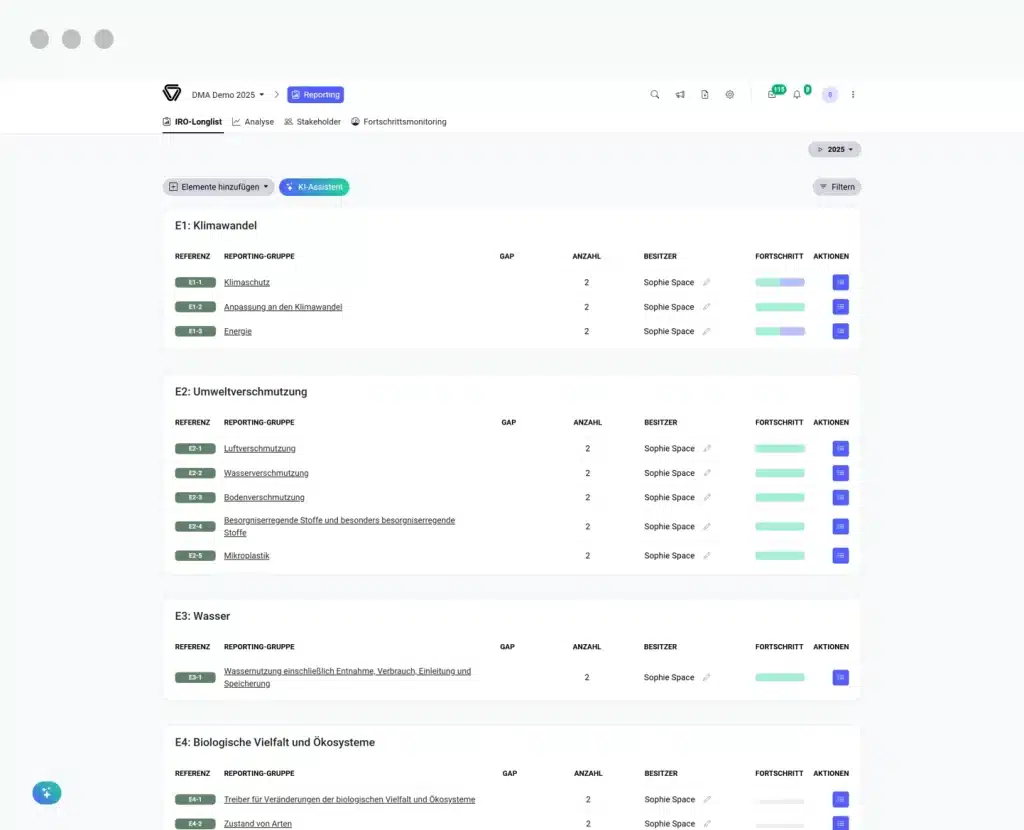Screen dimensions: 1024x830
Task: Open inbox icon with 115 badge
Action: coord(773,94)
